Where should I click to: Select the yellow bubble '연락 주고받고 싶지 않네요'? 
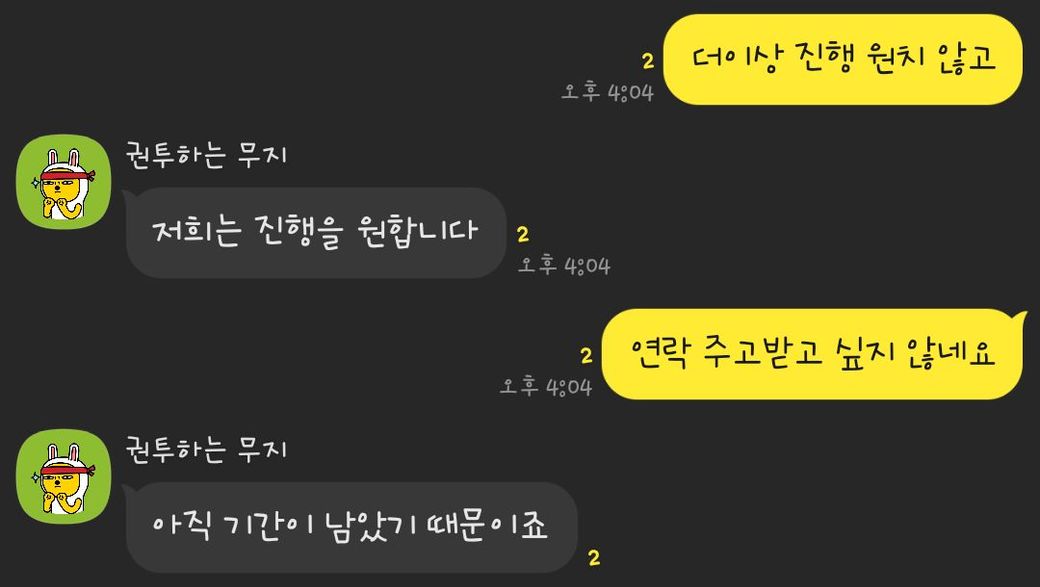point(813,354)
